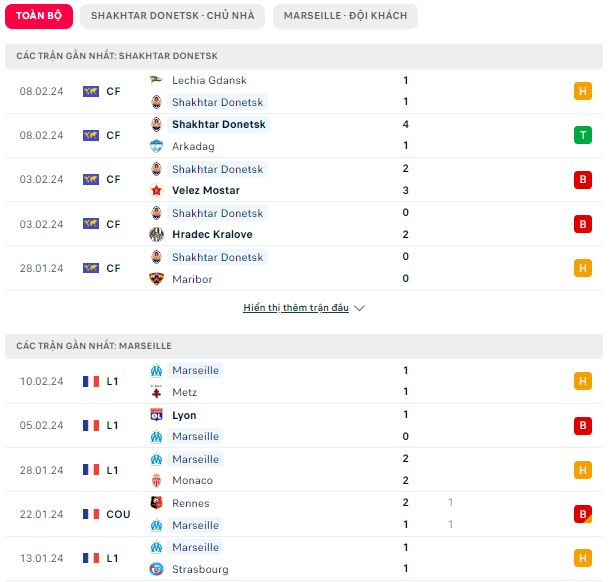
Task: Click the orange H badge on Marseille vs Metz
Action: point(582,381)
